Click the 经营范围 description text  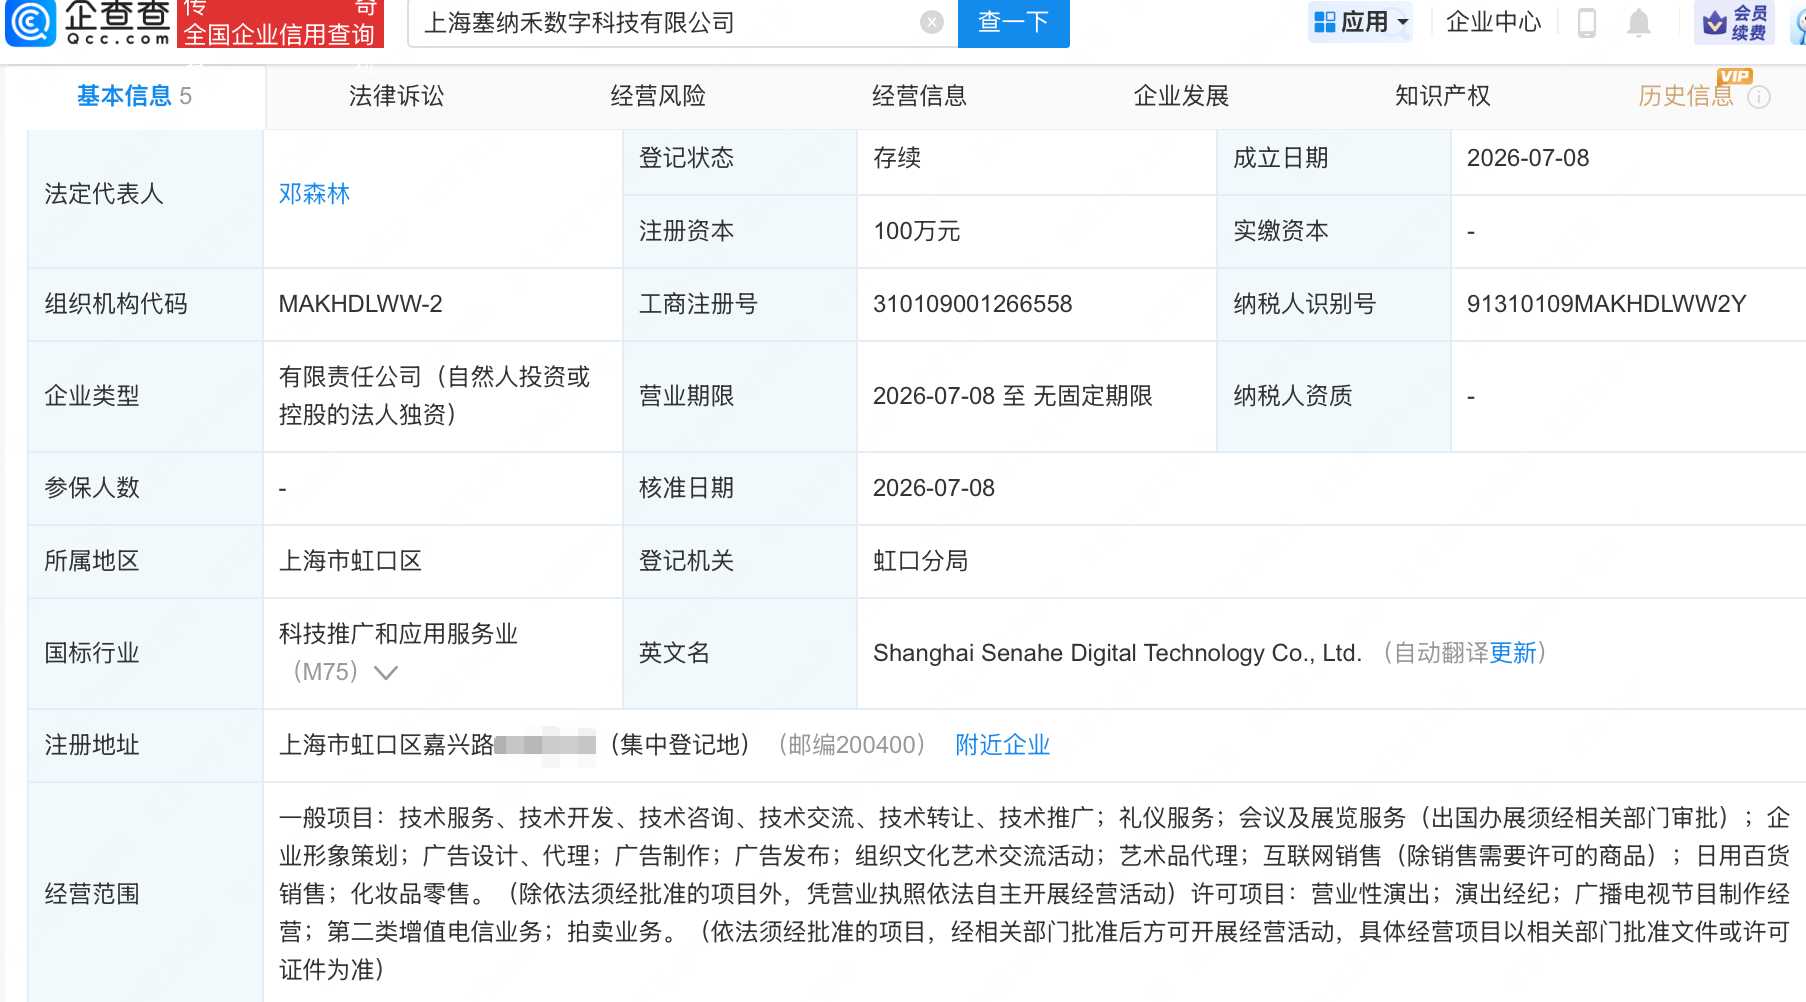coord(1034,894)
